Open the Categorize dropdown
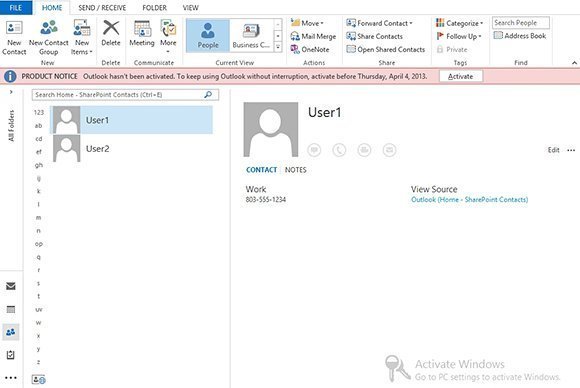 (459, 23)
